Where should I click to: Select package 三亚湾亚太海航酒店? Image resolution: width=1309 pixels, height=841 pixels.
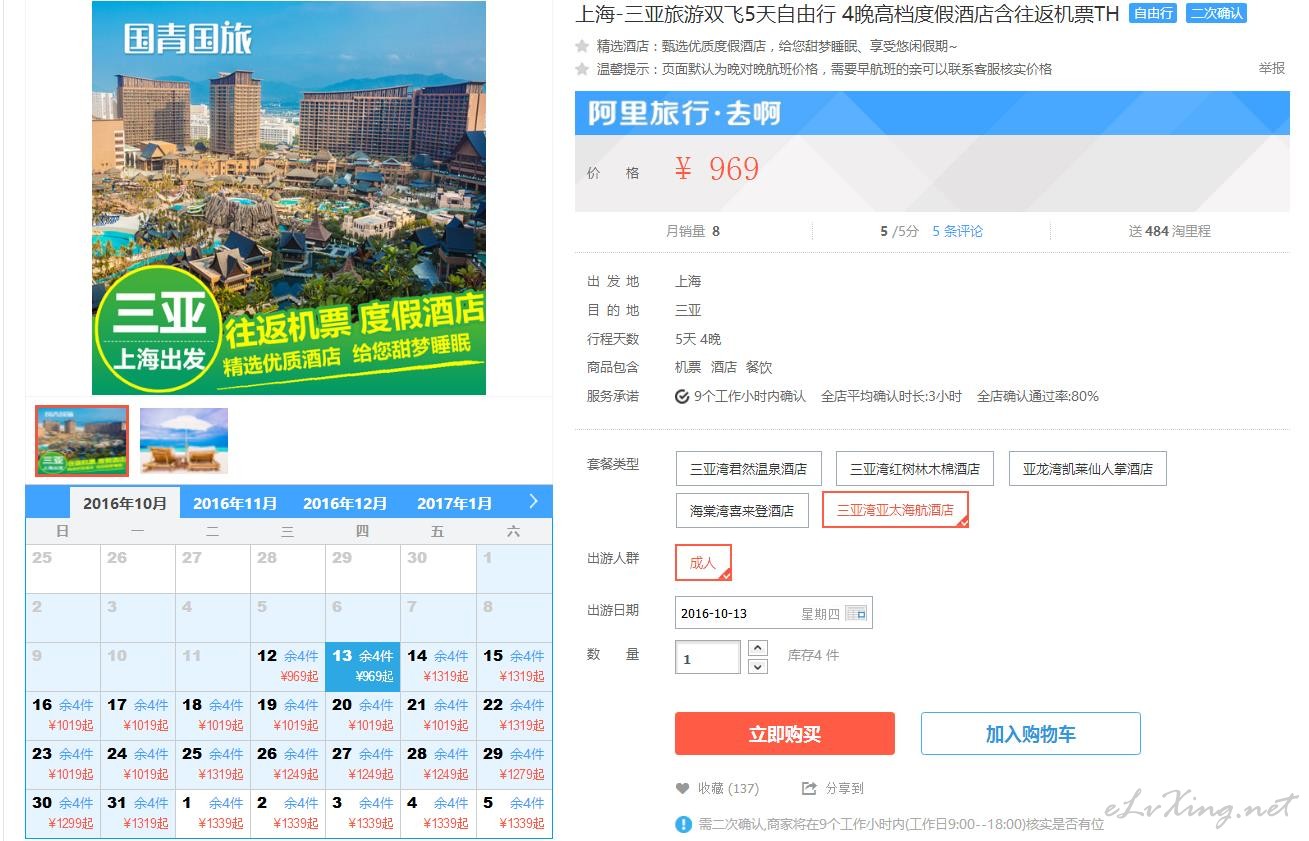(895, 510)
